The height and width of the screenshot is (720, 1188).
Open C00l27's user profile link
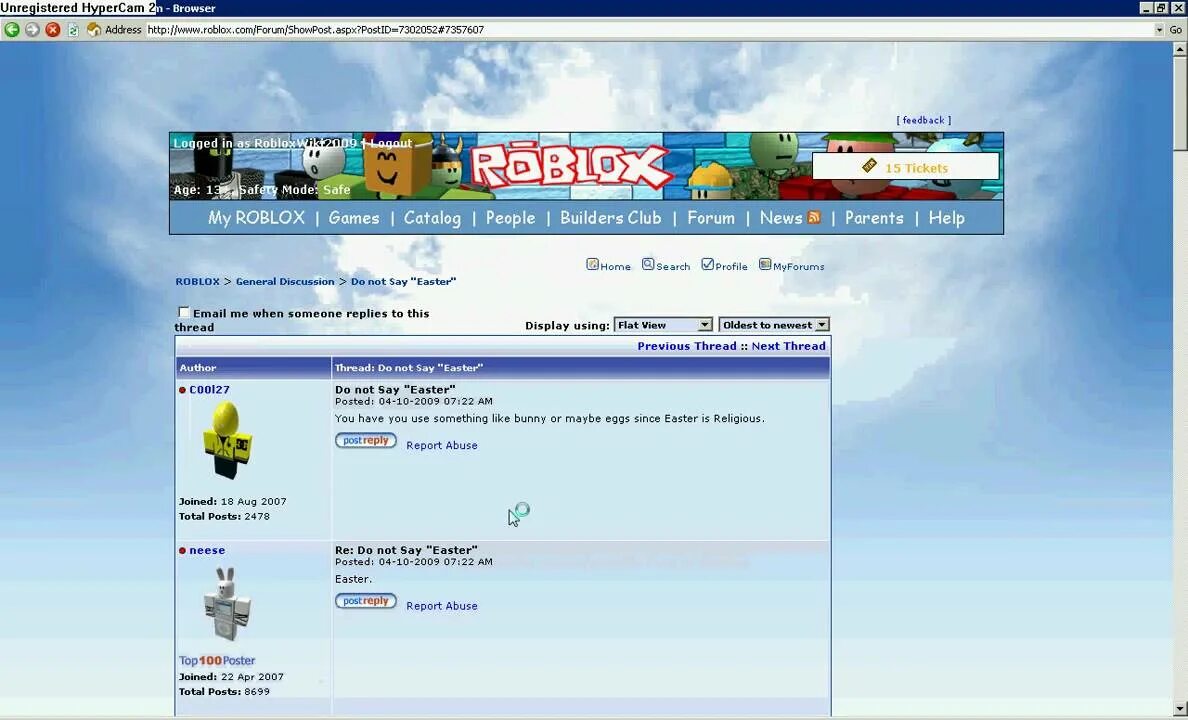pyautogui.click(x=209, y=390)
